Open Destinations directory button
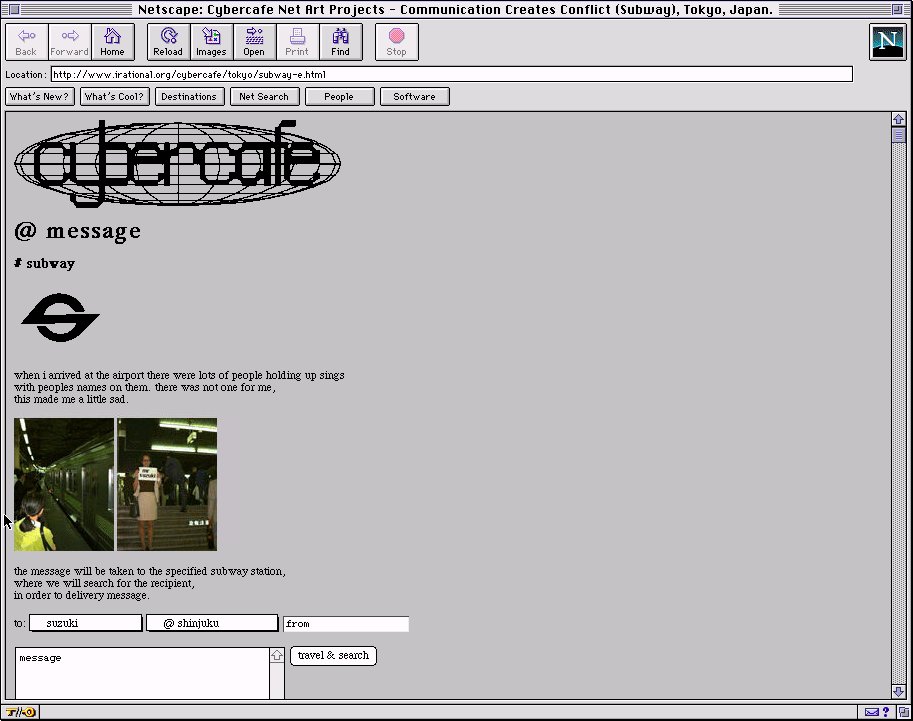The height and width of the screenshot is (721, 913). [190, 97]
